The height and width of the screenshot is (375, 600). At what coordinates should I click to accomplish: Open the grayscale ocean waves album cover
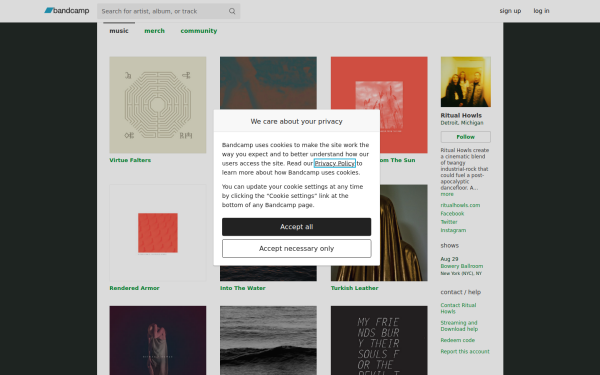pos(268,340)
